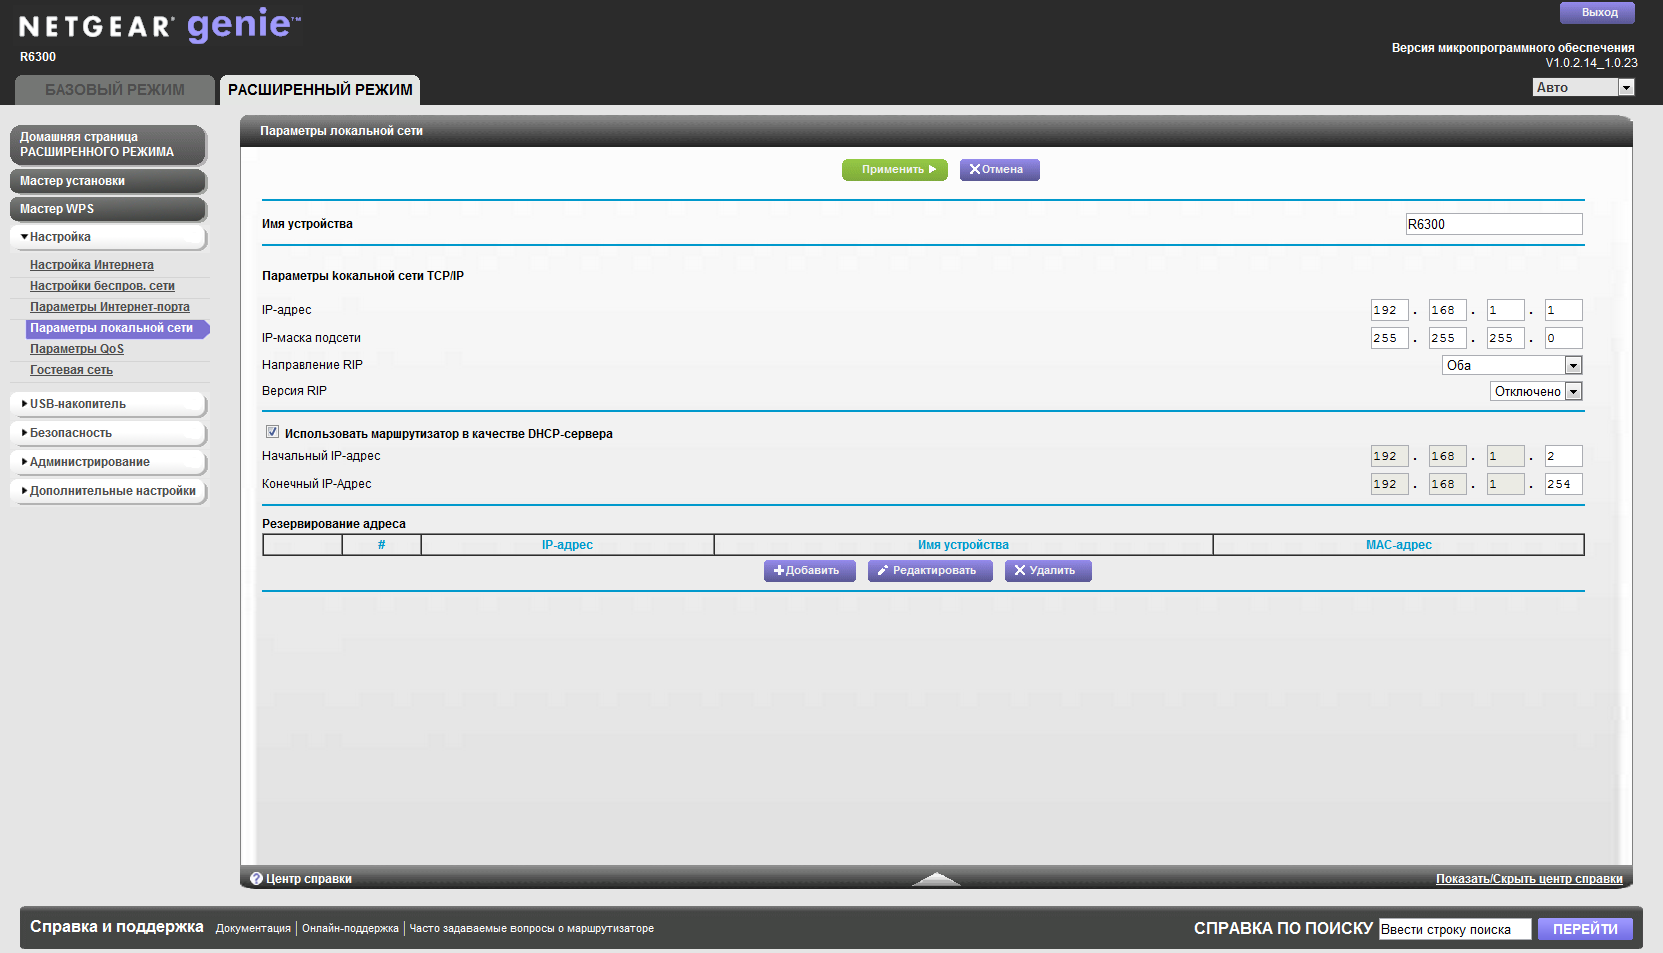Viewport: 1663px width, 953px height.
Task: Click the IP address last octet field
Action: click(1564, 310)
